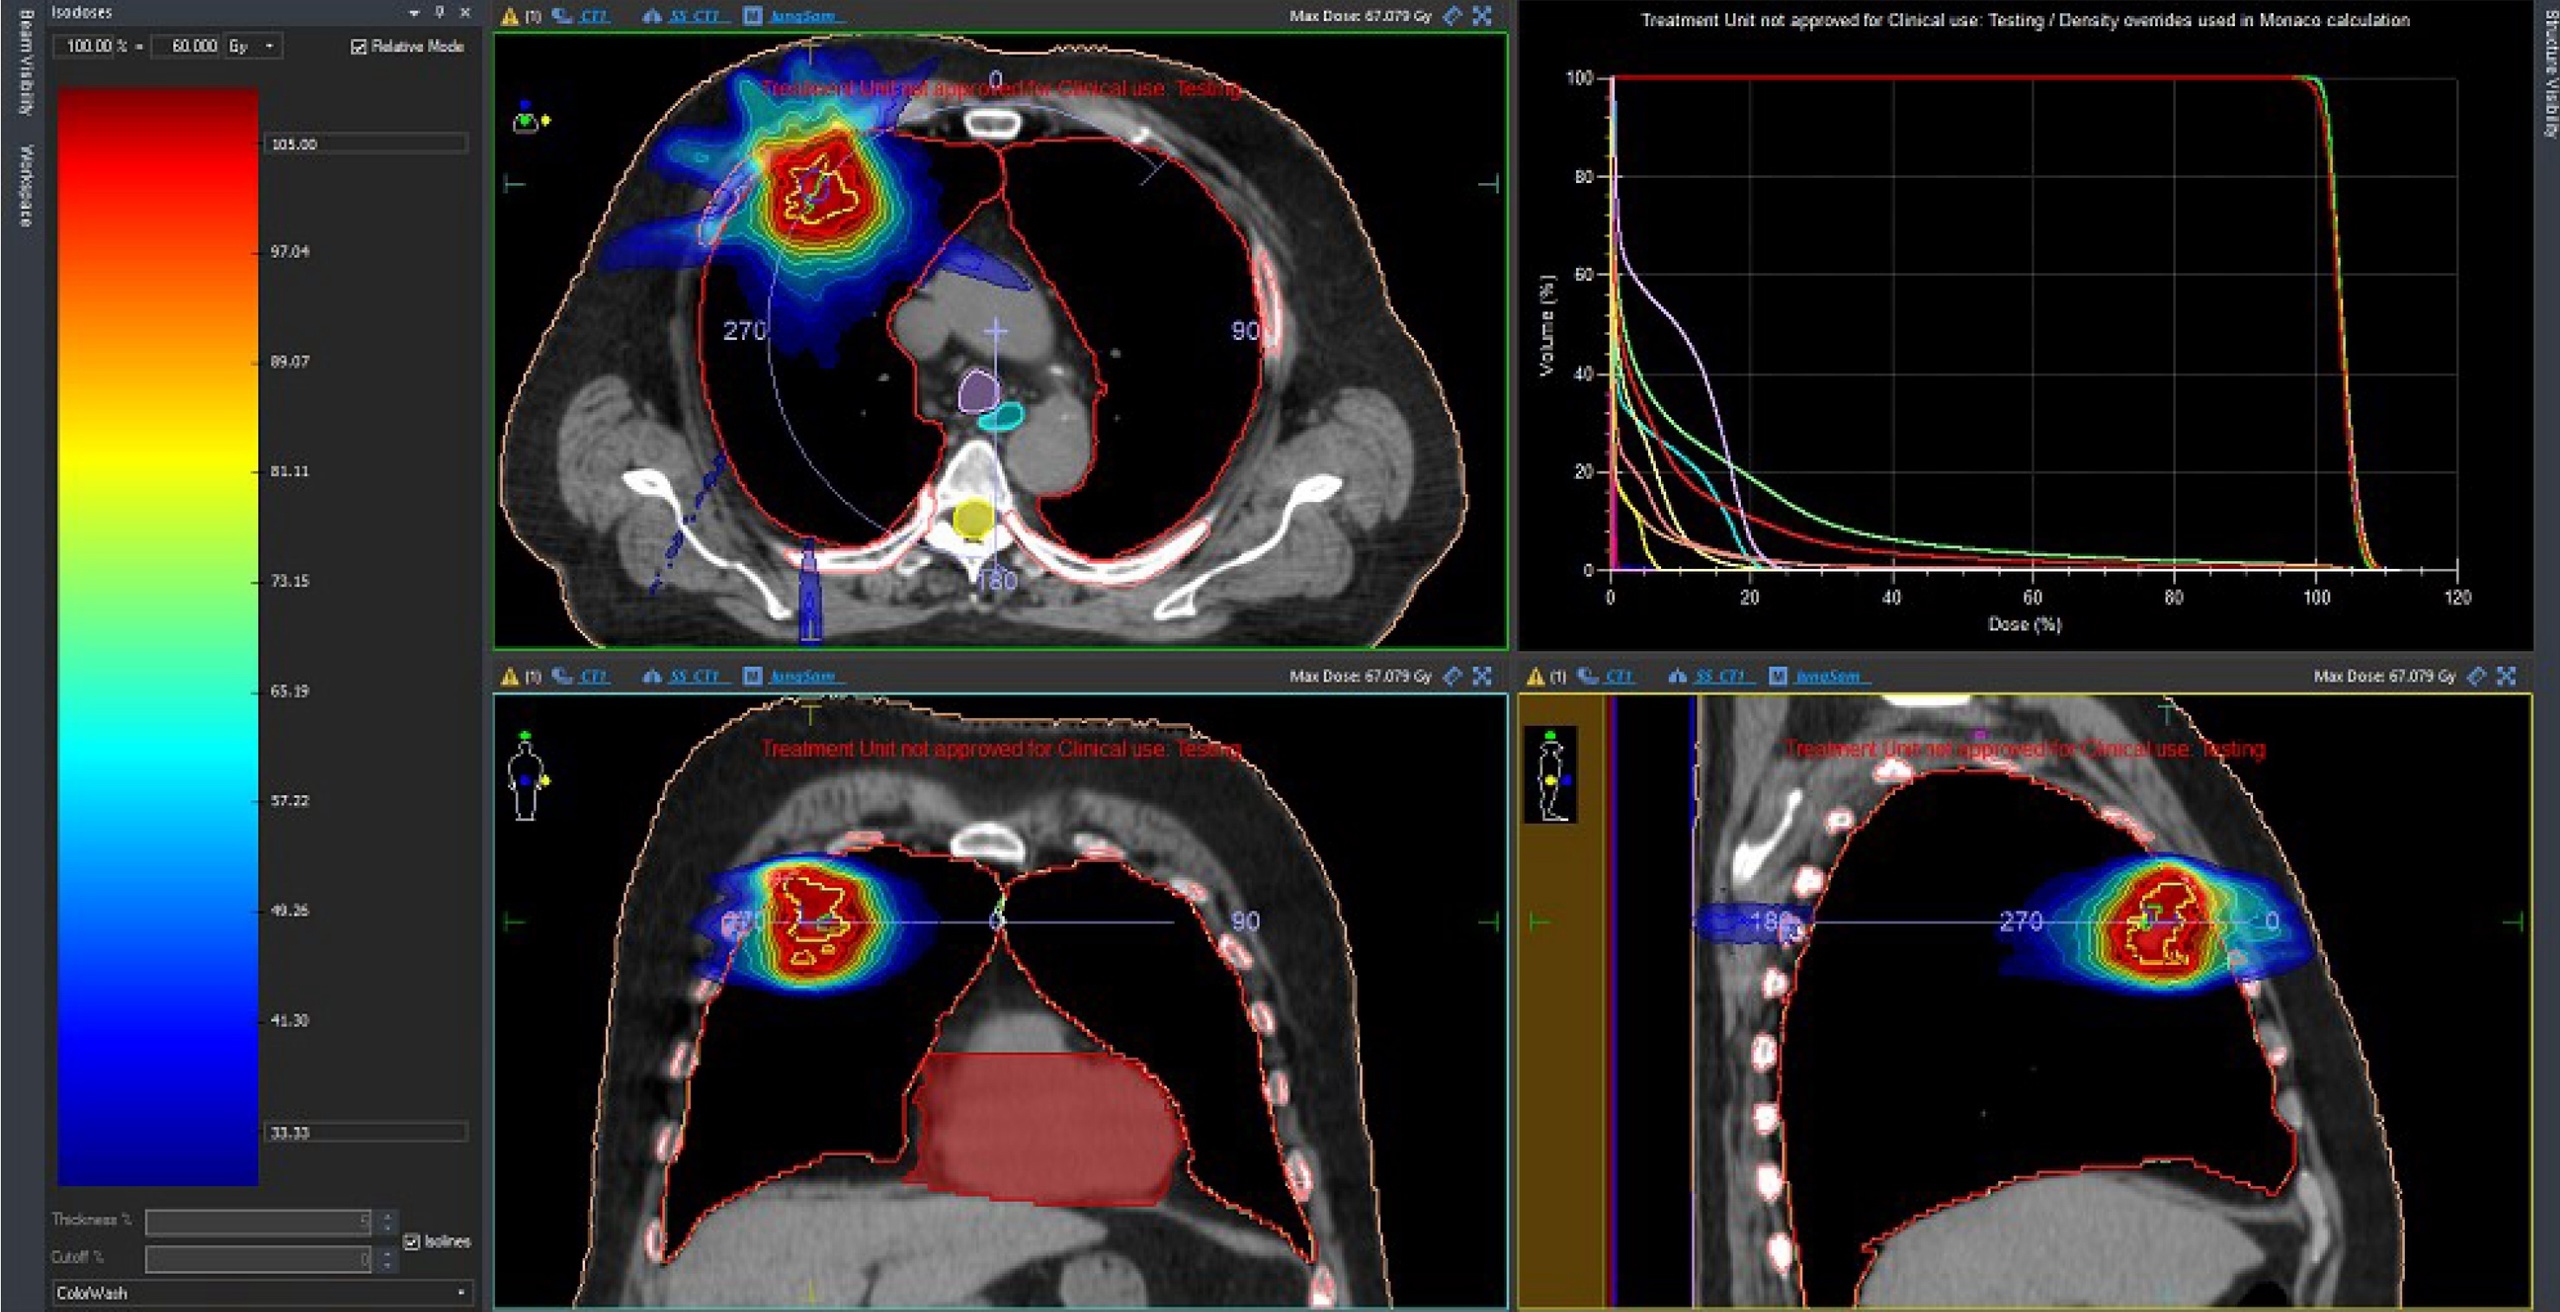The height and width of the screenshot is (1312, 2560).
Task: Click the 105.00 upper isodose level box
Action: click(x=365, y=144)
